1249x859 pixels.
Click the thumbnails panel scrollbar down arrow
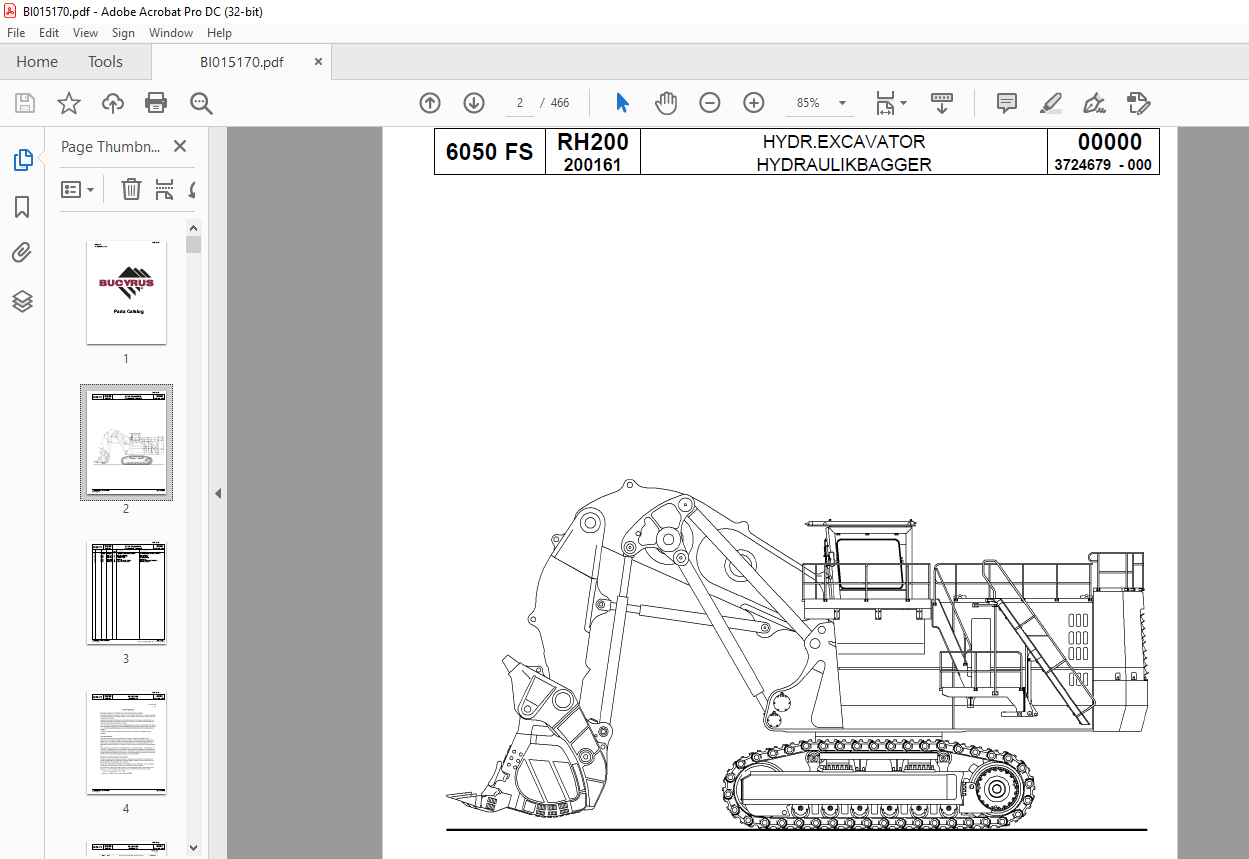(194, 849)
